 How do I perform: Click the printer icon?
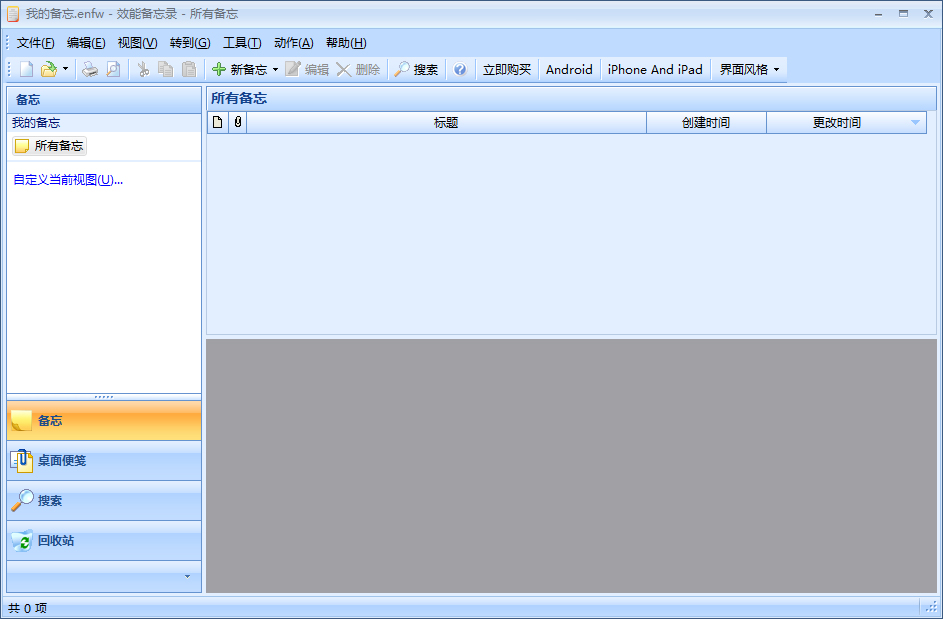(x=90, y=70)
